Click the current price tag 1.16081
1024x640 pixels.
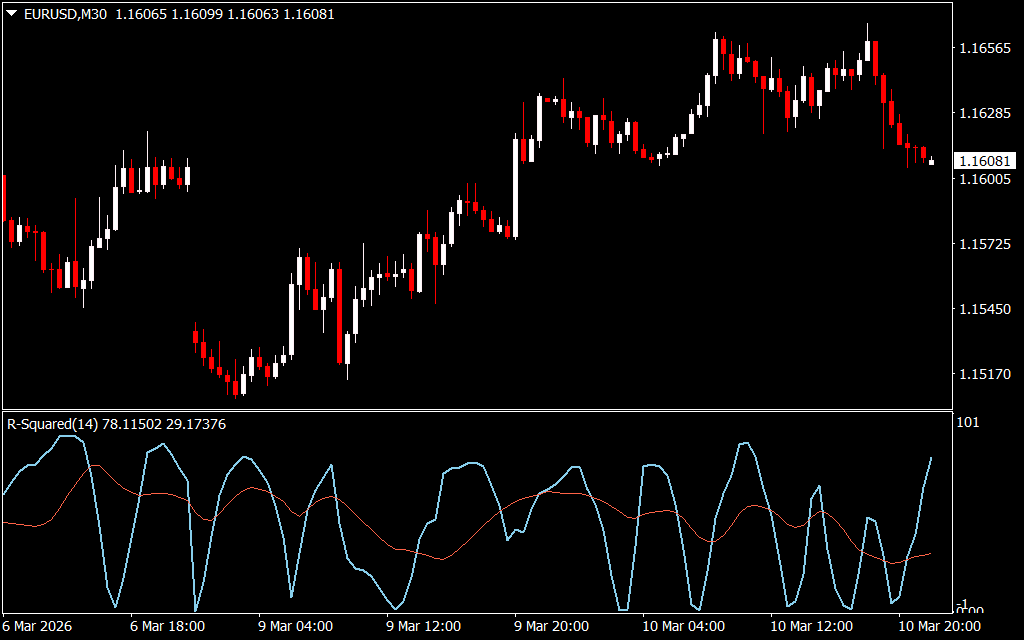tap(985, 161)
